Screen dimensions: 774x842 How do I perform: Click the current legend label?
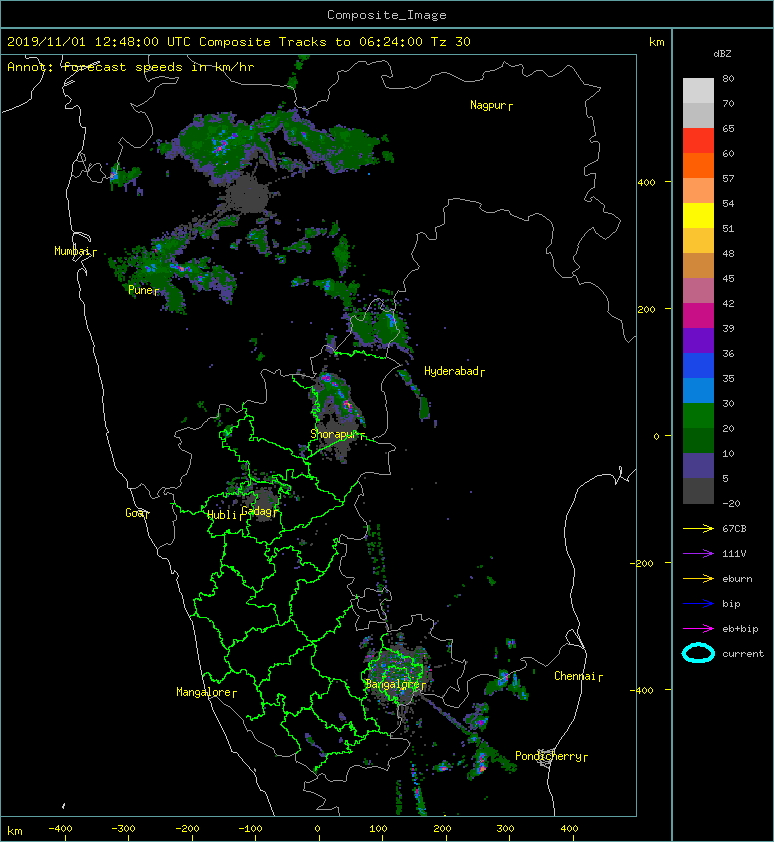[x=743, y=654]
